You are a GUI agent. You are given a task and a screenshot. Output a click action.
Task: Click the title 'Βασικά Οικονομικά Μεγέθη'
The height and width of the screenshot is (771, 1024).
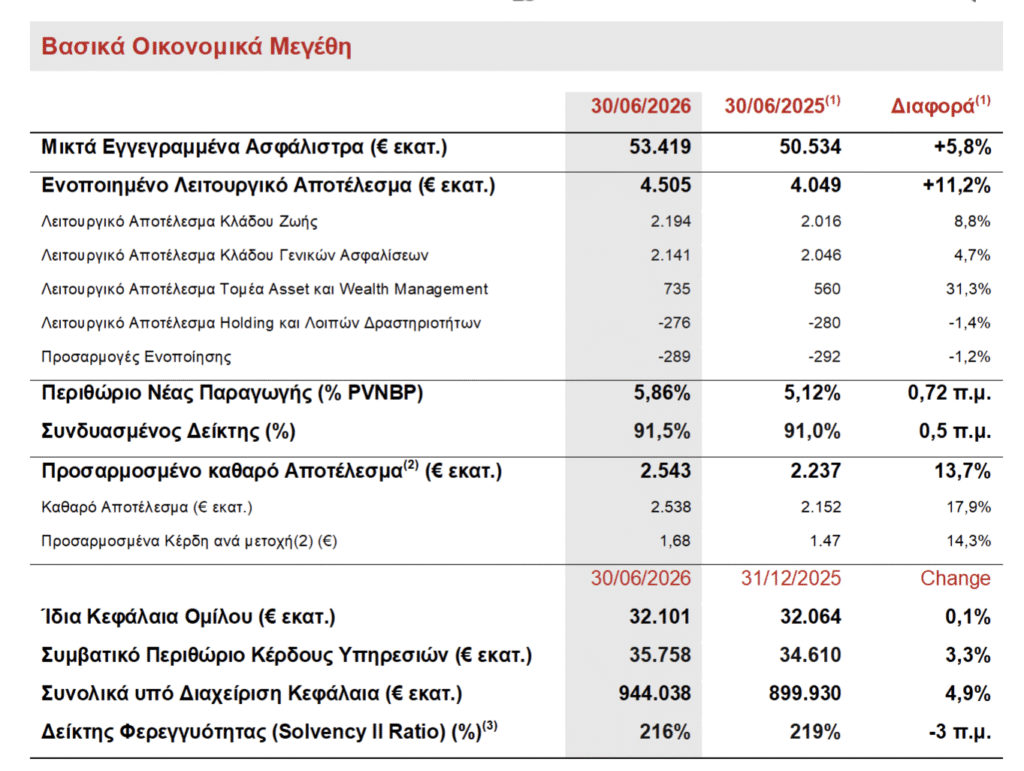(x=196, y=47)
